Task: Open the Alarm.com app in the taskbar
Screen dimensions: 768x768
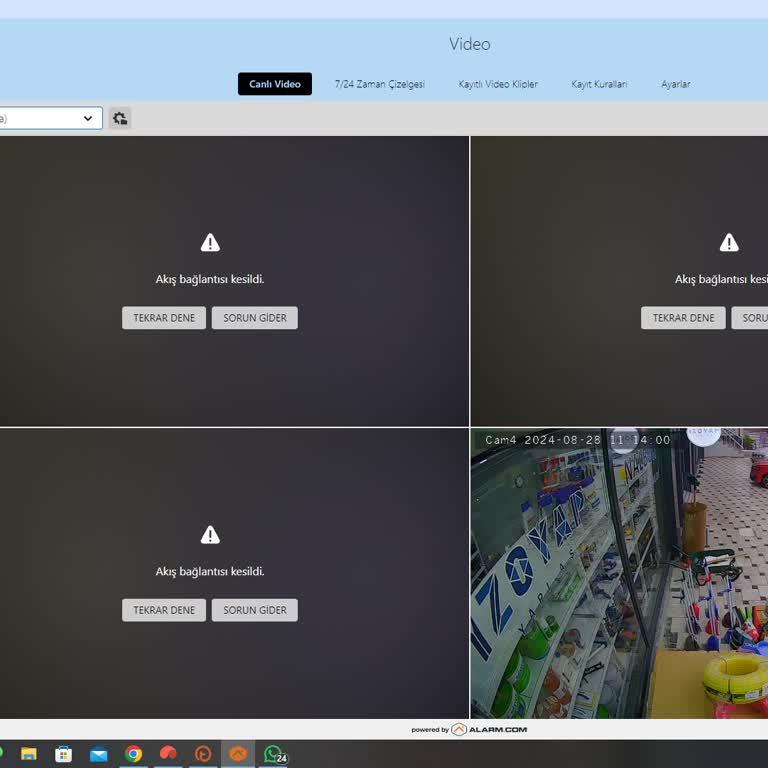Action: tap(238, 753)
